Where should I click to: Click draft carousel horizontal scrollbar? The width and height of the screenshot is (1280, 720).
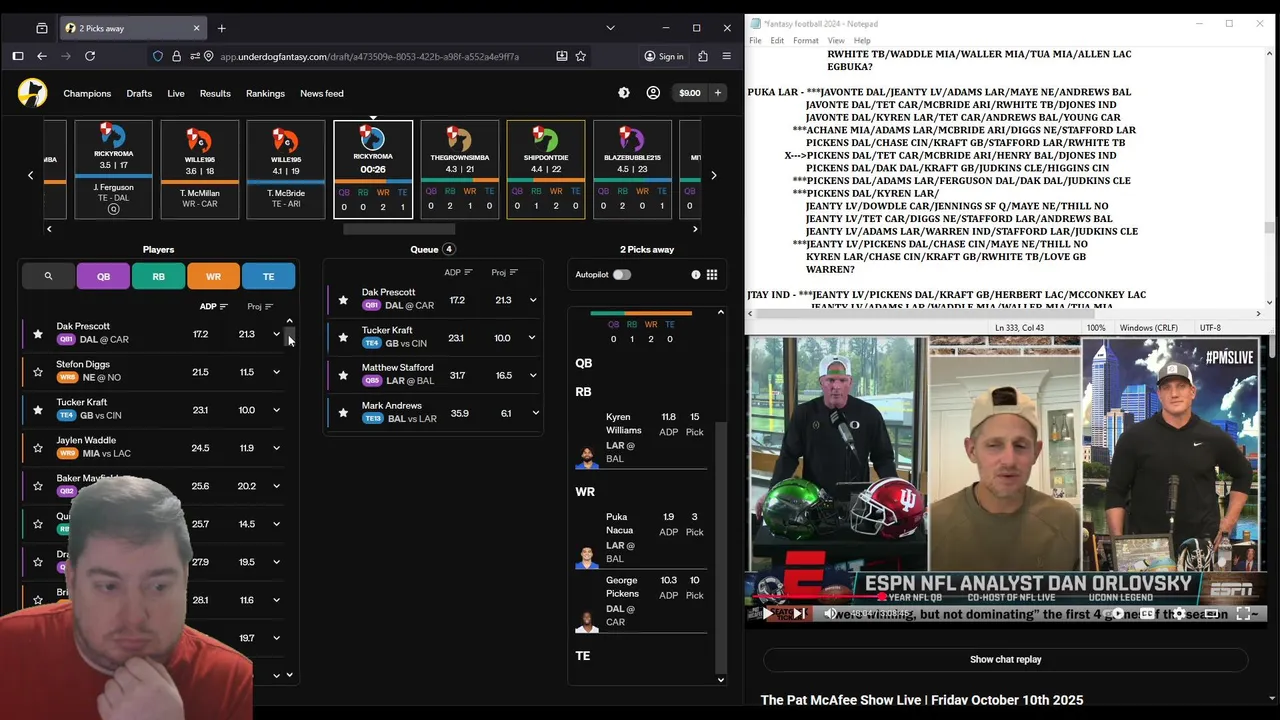(x=398, y=229)
